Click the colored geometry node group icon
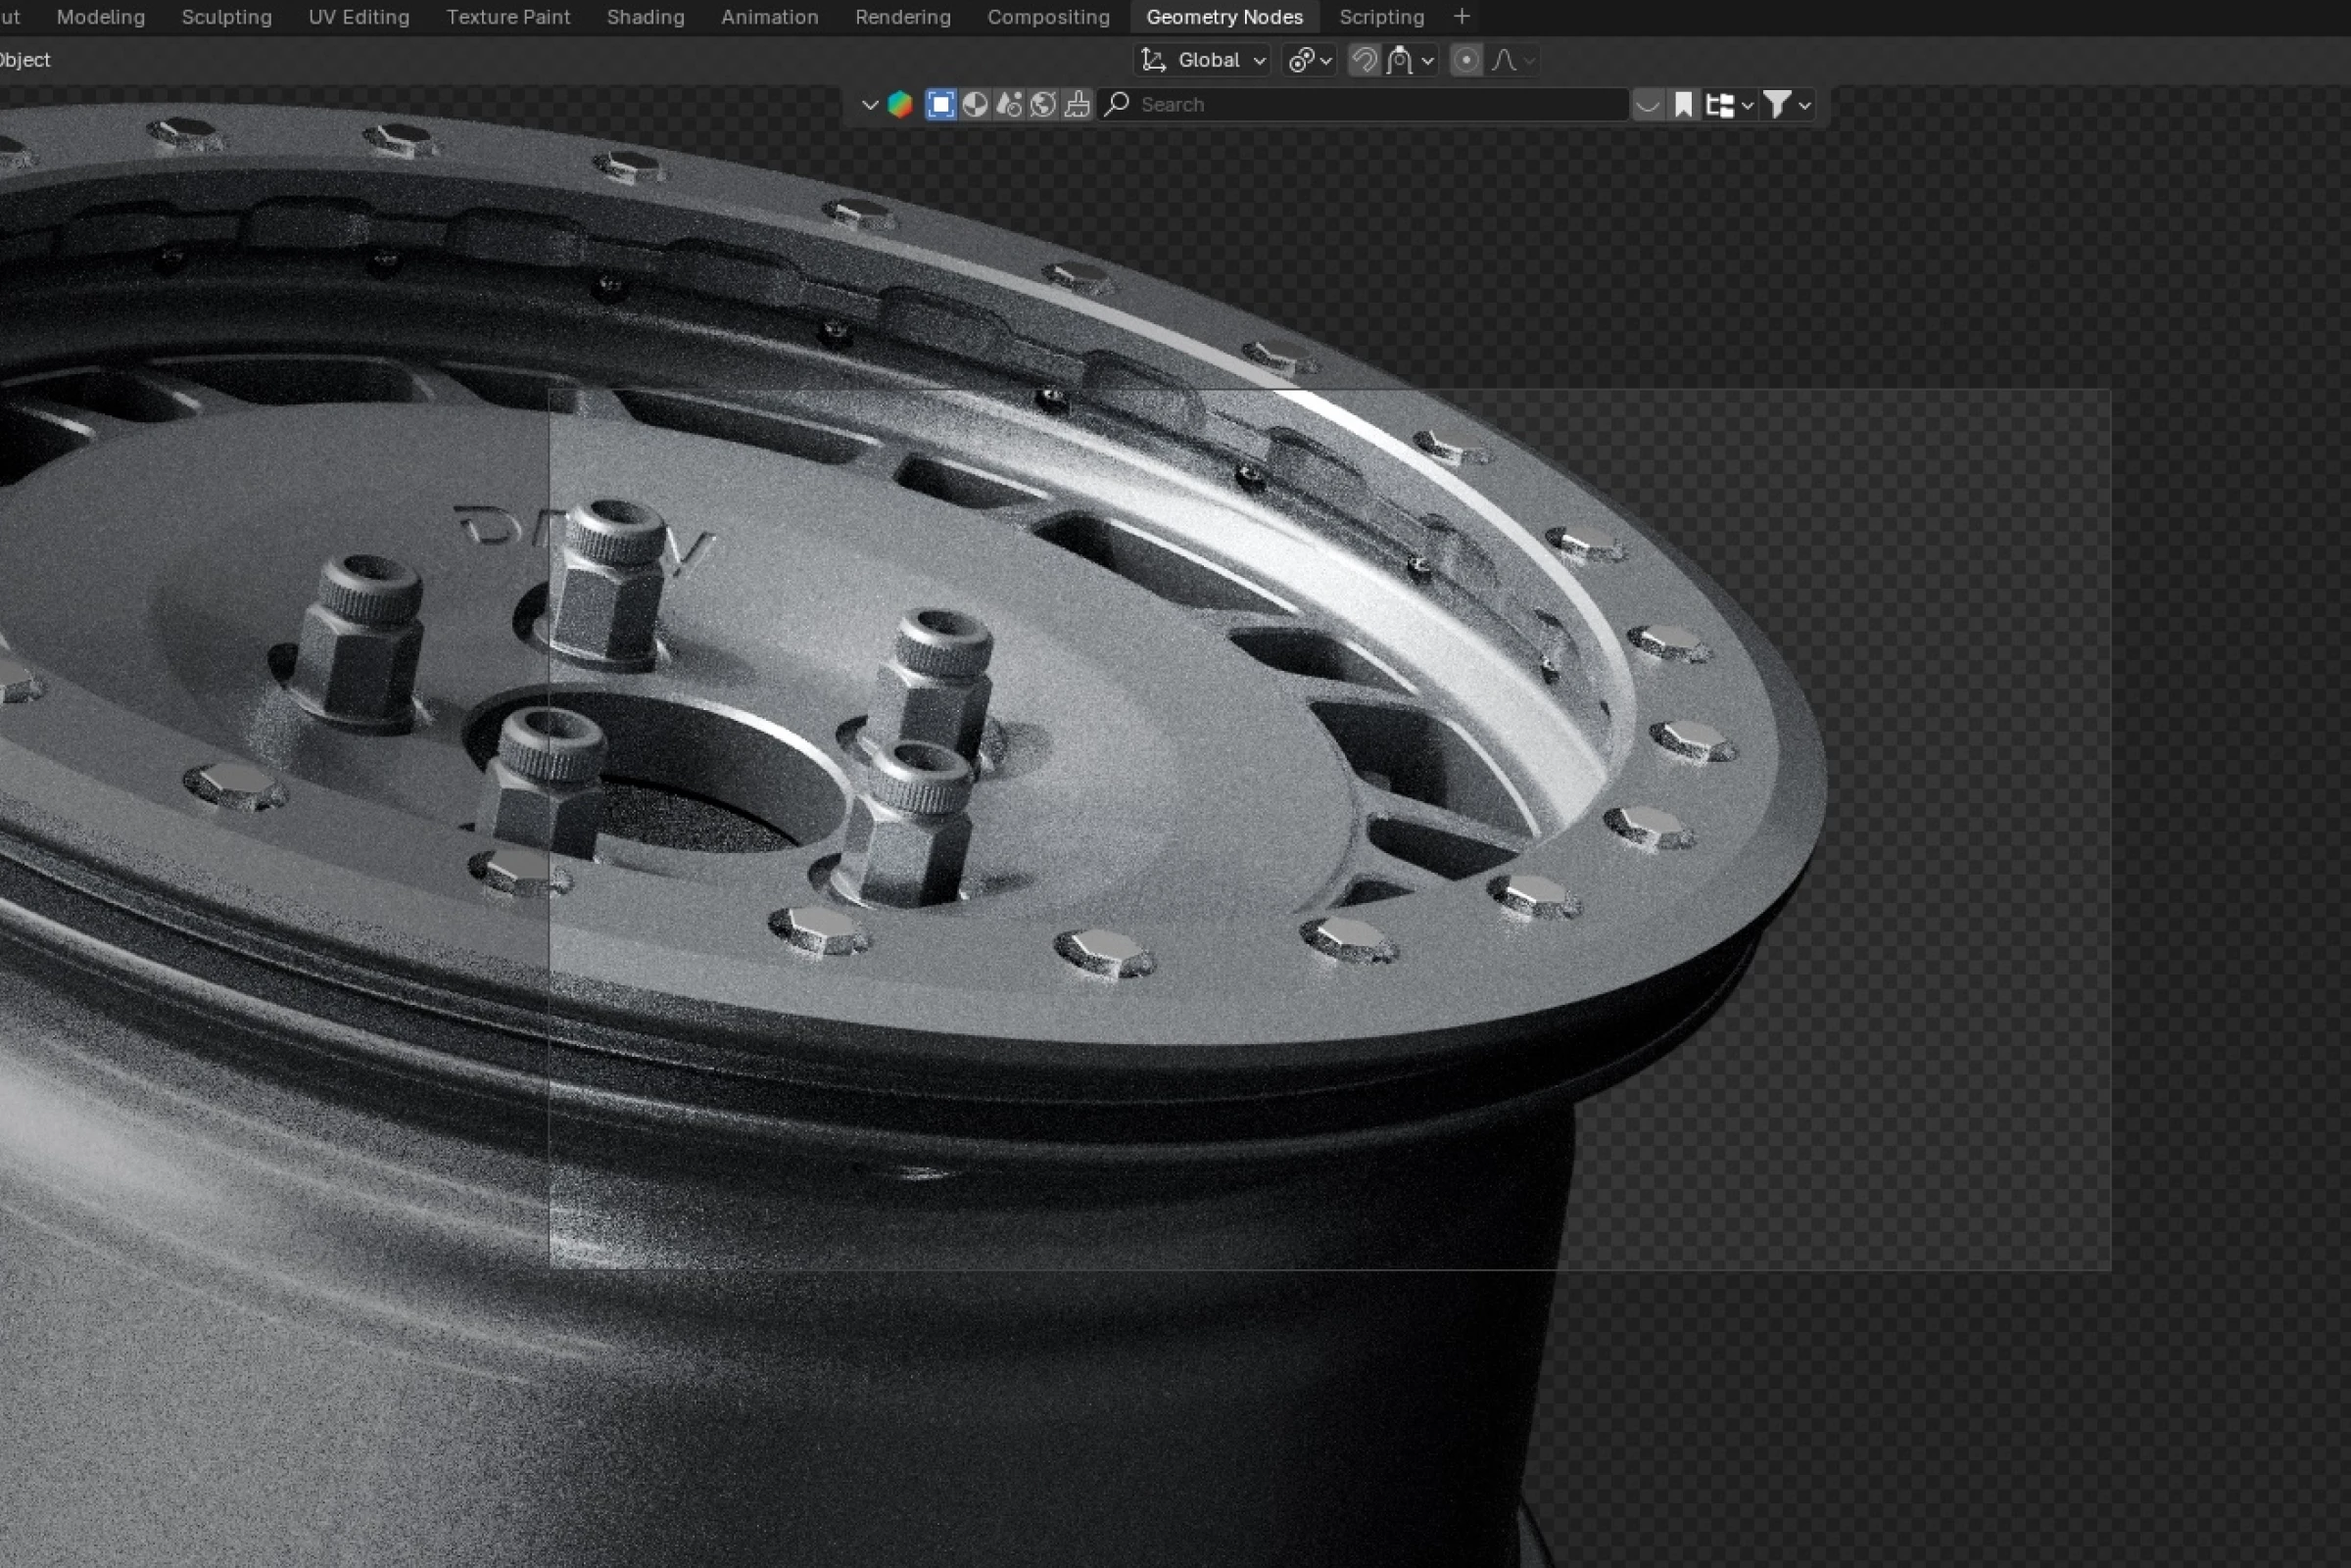The height and width of the screenshot is (1568, 2351). click(x=899, y=104)
